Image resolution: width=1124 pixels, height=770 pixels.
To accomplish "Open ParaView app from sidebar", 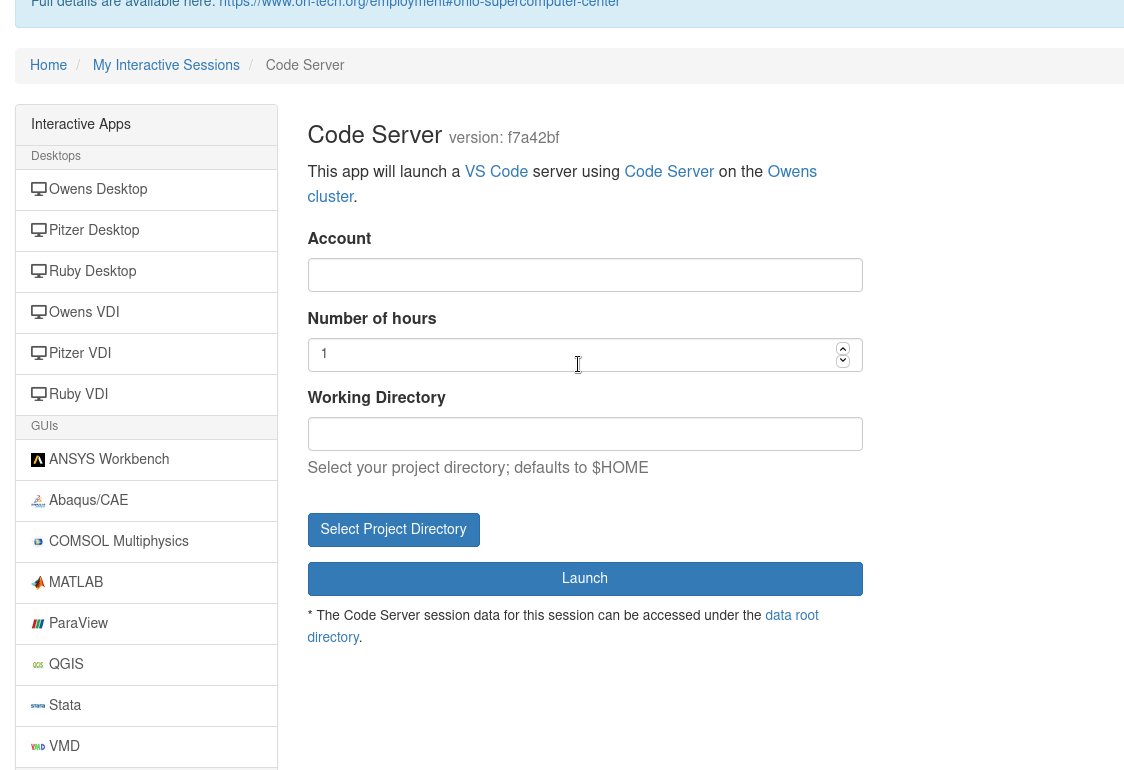I will pyautogui.click(x=146, y=623).
